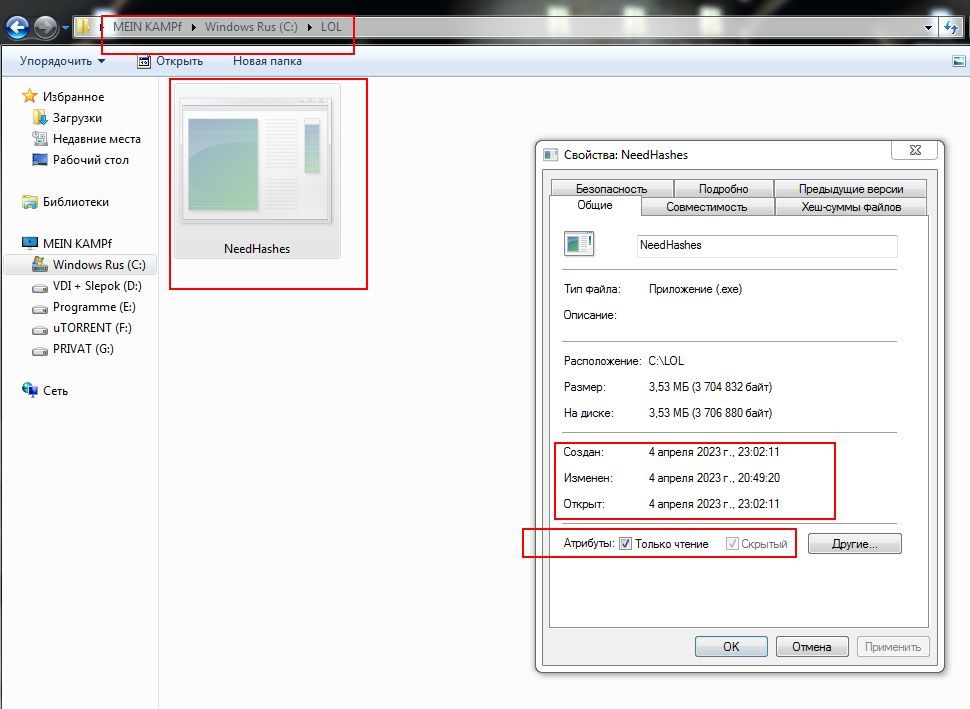Select Избранное star icon in the sidebar
970x709 pixels.
click(x=29, y=96)
